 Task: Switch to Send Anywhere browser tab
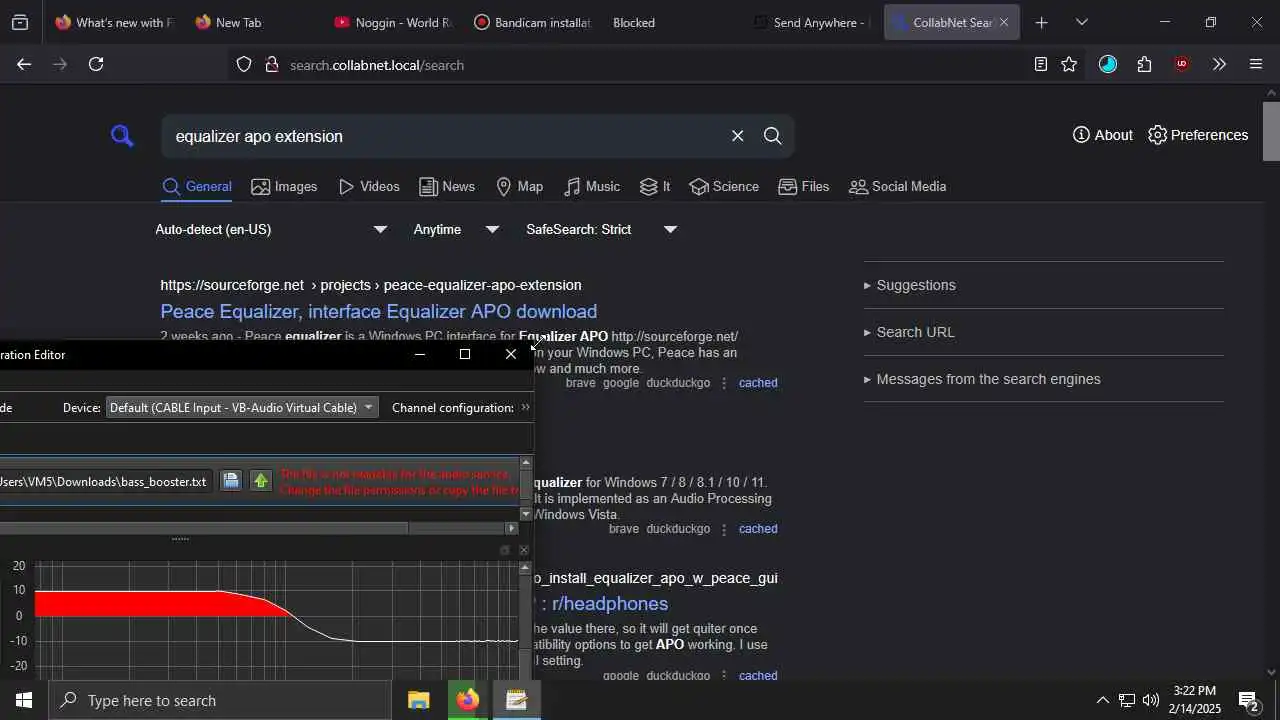click(811, 22)
